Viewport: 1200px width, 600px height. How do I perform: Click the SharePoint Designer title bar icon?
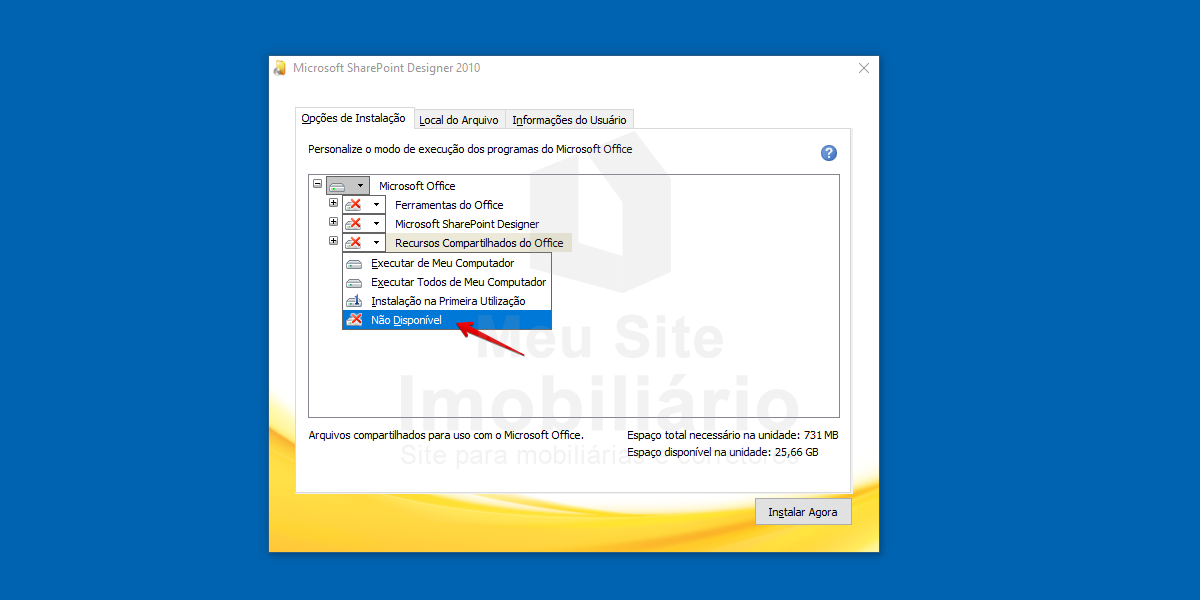click(x=280, y=68)
